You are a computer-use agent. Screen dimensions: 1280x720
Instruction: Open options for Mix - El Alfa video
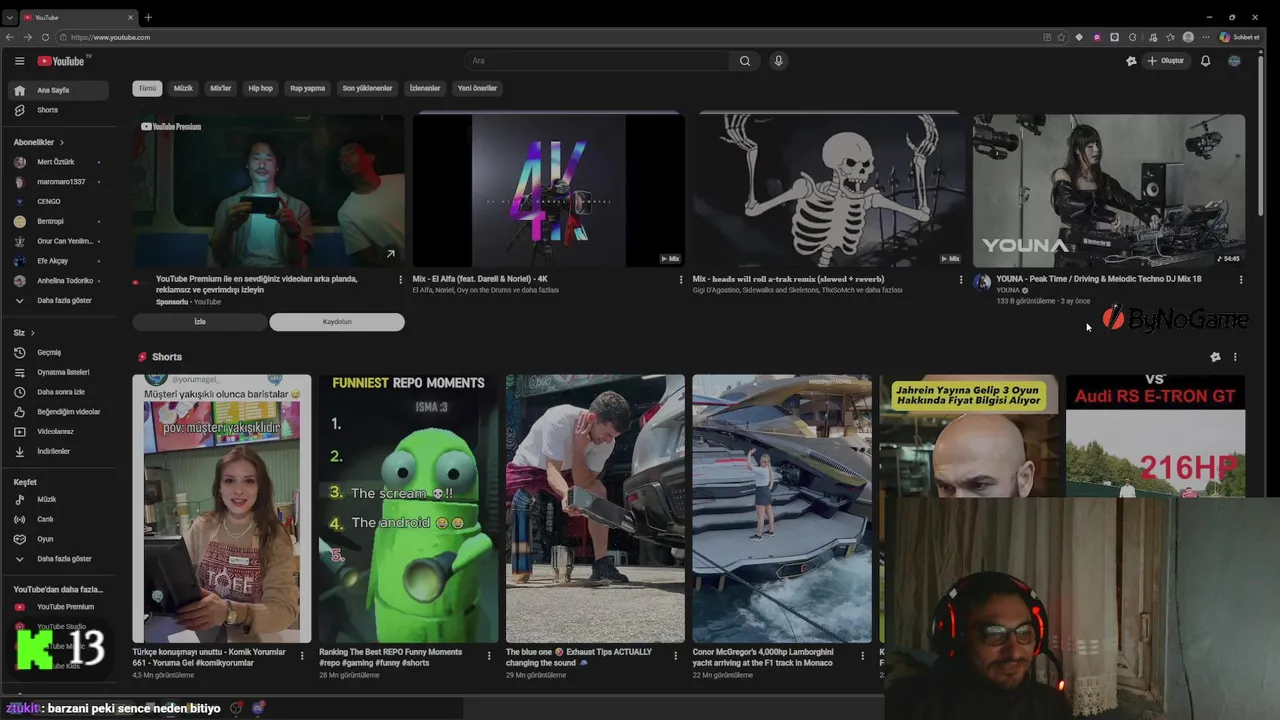[681, 280]
